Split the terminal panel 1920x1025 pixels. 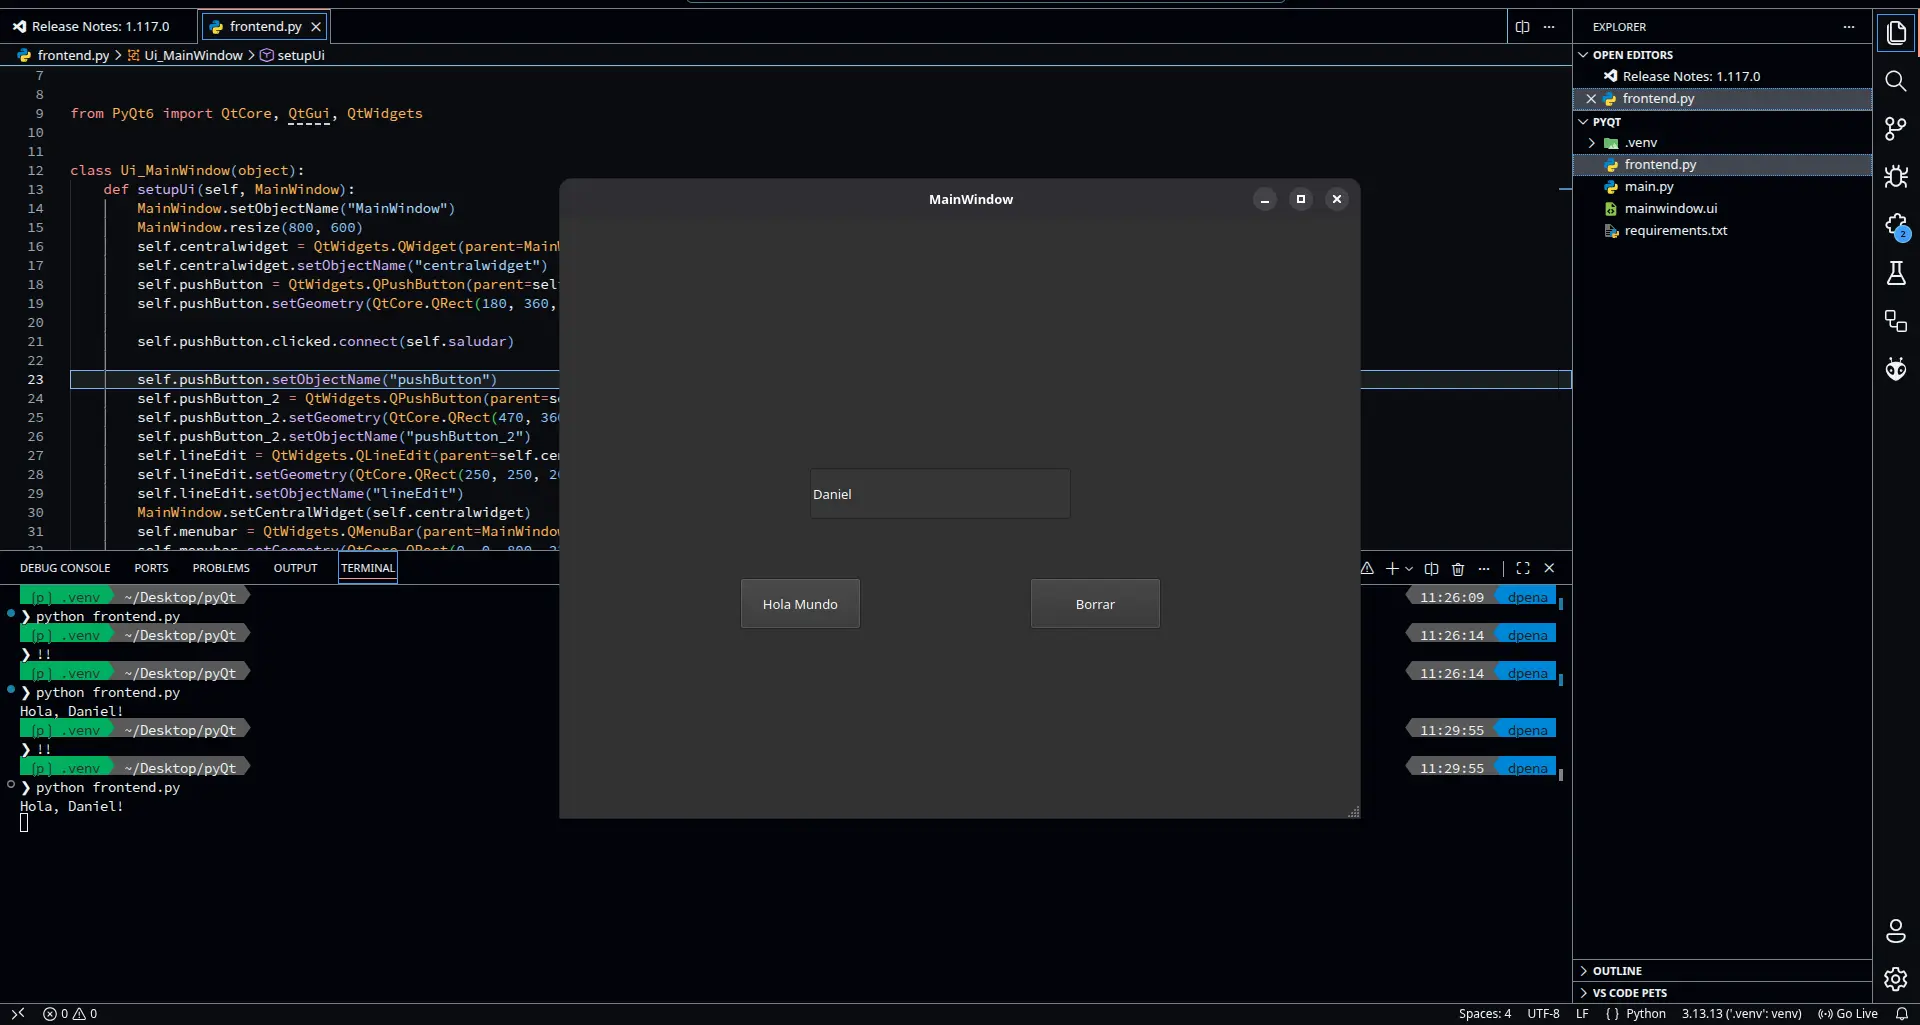point(1432,568)
